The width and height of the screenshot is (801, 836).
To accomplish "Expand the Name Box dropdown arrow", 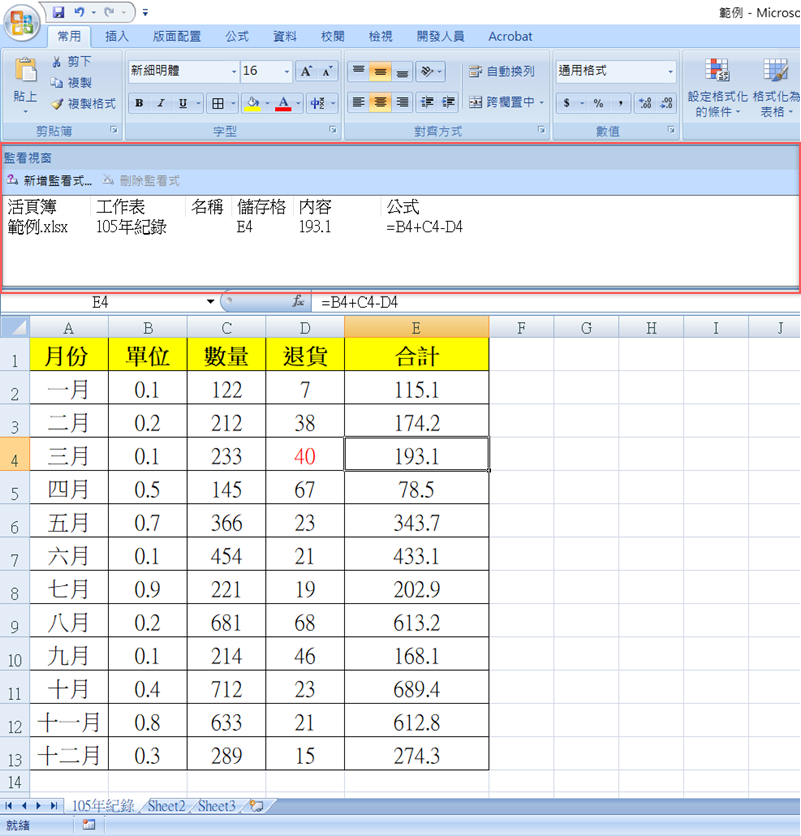I will [x=210, y=301].
